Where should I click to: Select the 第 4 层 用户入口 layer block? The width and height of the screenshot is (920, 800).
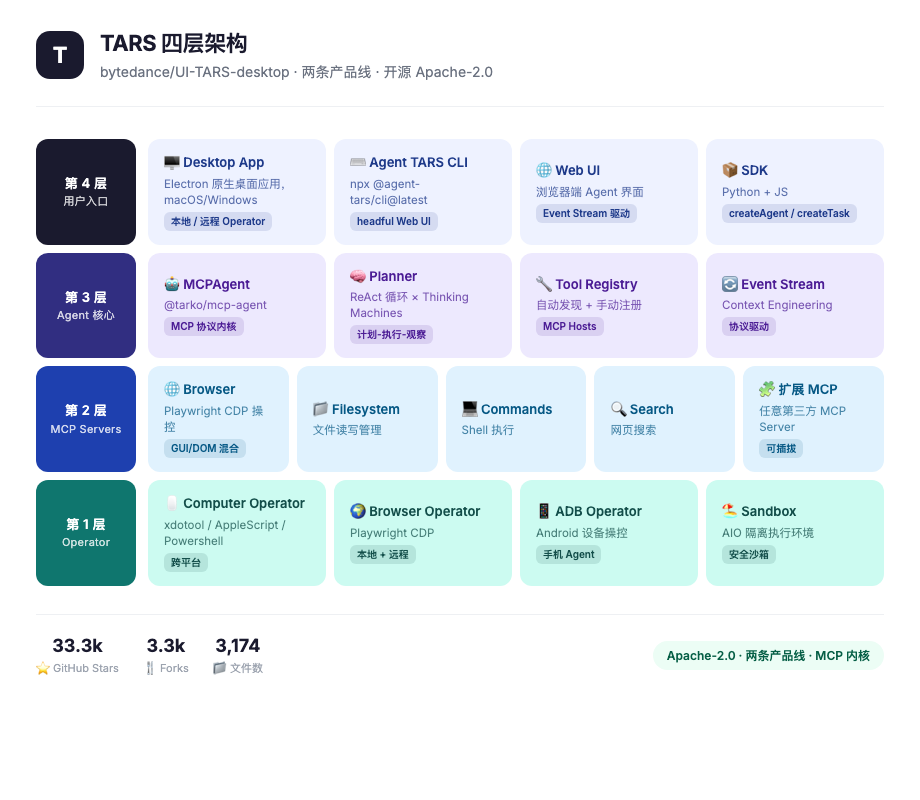(86, 192)
